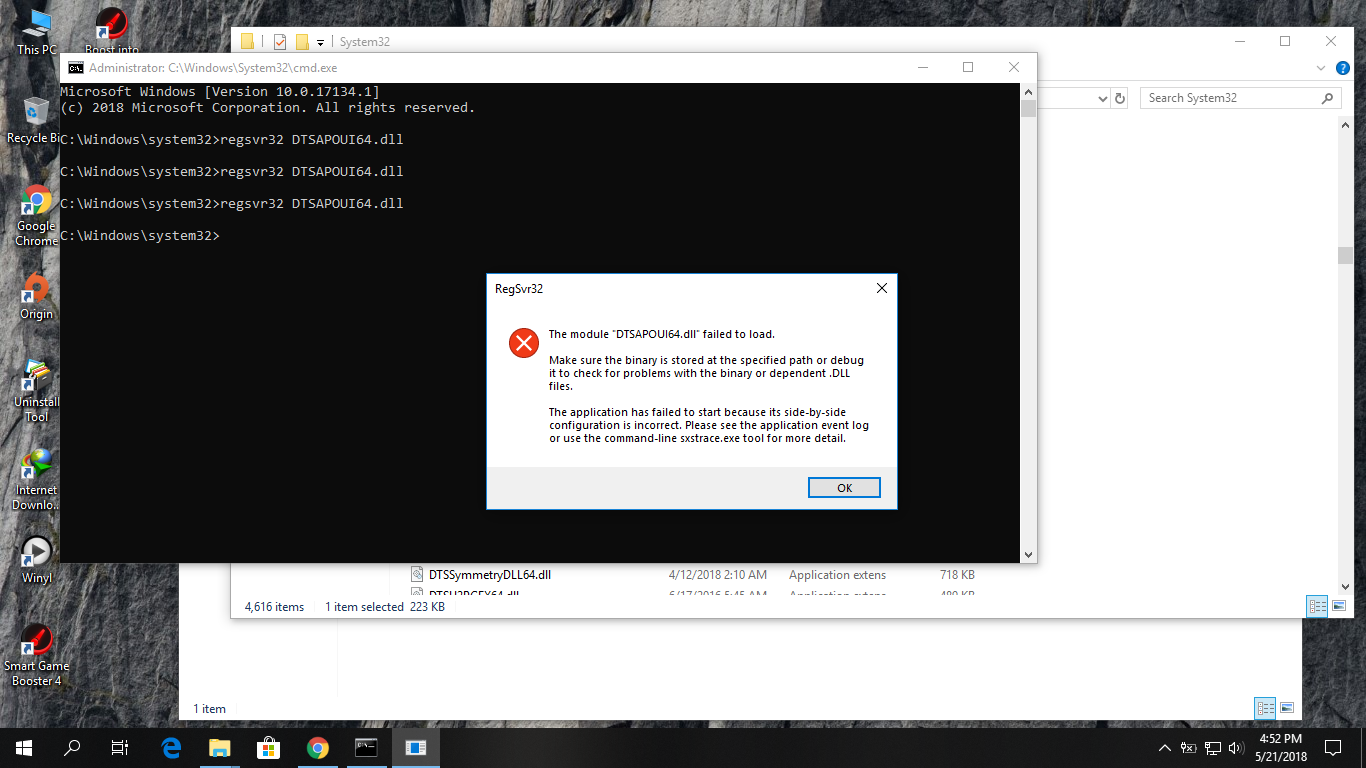Open the cmd.exe window system menu icon
The image size is (1366, 768).
click(x=75, y=68)
